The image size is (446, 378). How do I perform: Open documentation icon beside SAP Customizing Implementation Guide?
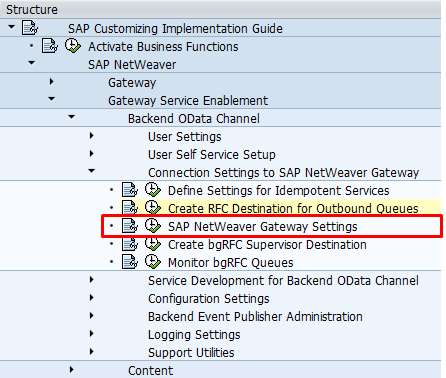point(30,28)
